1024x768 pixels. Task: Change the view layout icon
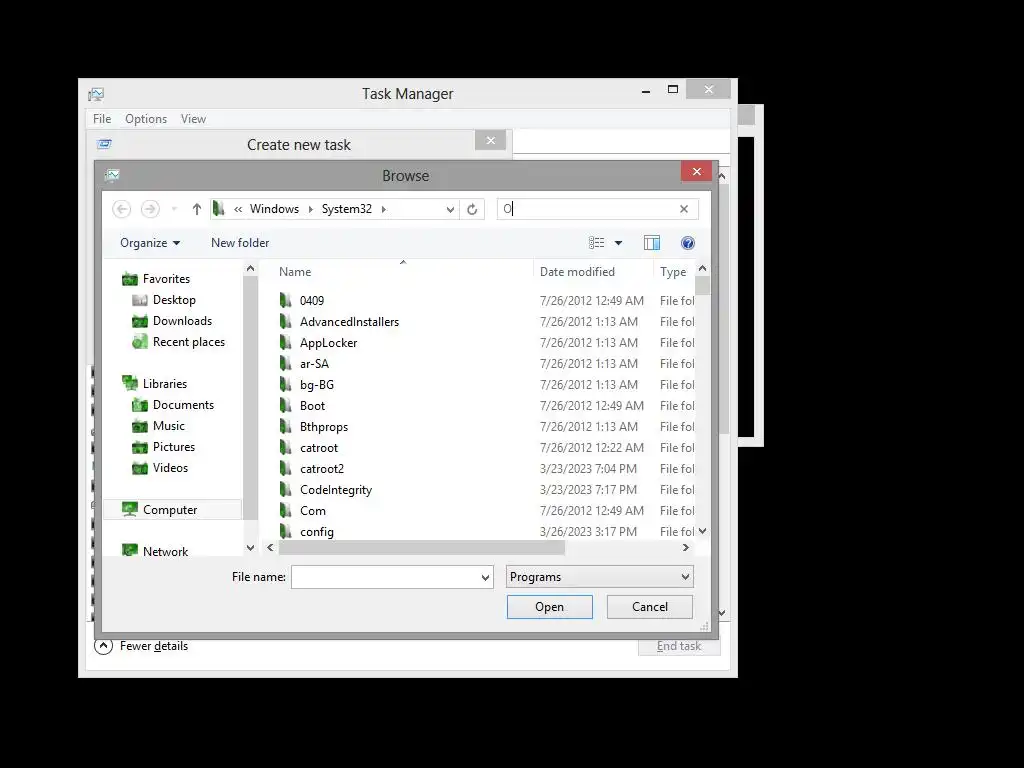tap(596, 243)
